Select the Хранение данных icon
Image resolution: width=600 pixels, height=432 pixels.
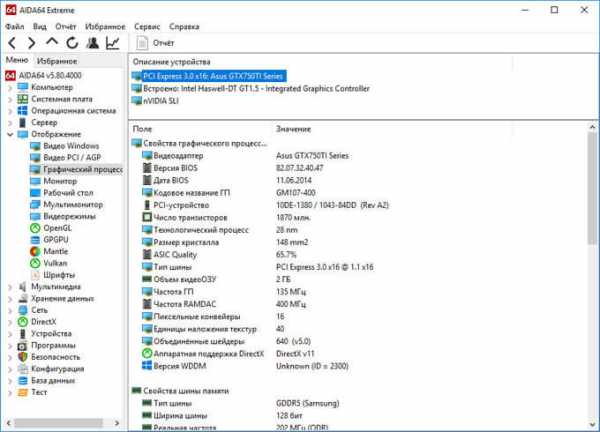(23, 298)
